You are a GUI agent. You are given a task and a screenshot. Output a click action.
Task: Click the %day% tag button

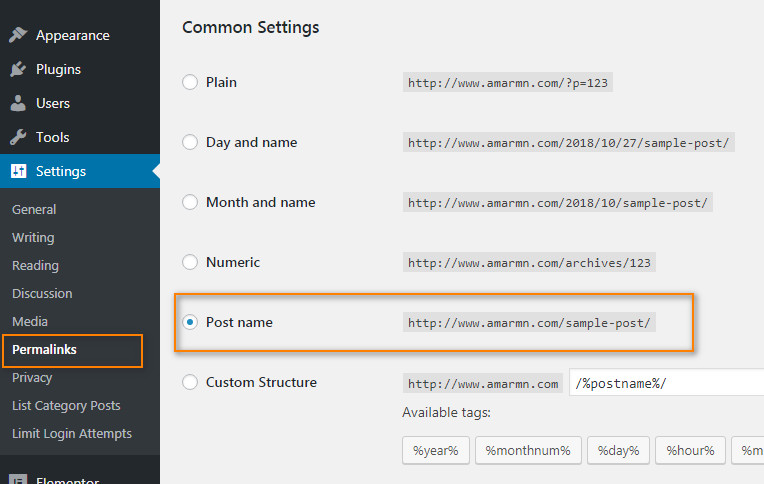[x=618, y=450]
